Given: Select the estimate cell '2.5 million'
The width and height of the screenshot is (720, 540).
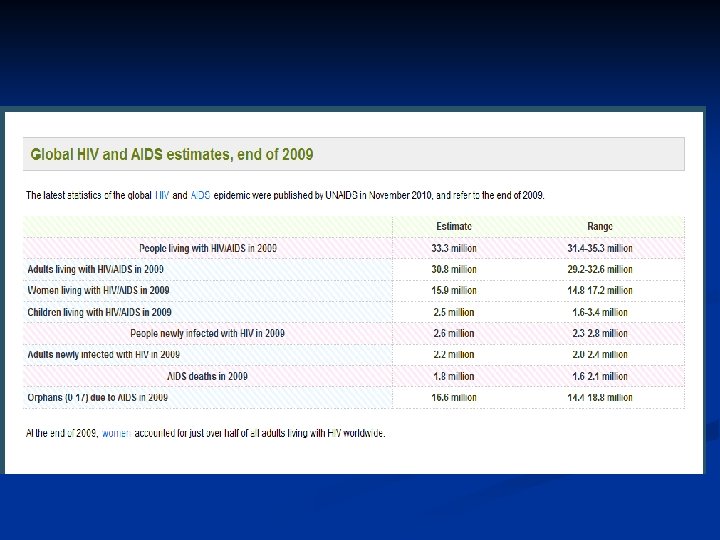Looking at the screenshot, I should tap(454, 312).
